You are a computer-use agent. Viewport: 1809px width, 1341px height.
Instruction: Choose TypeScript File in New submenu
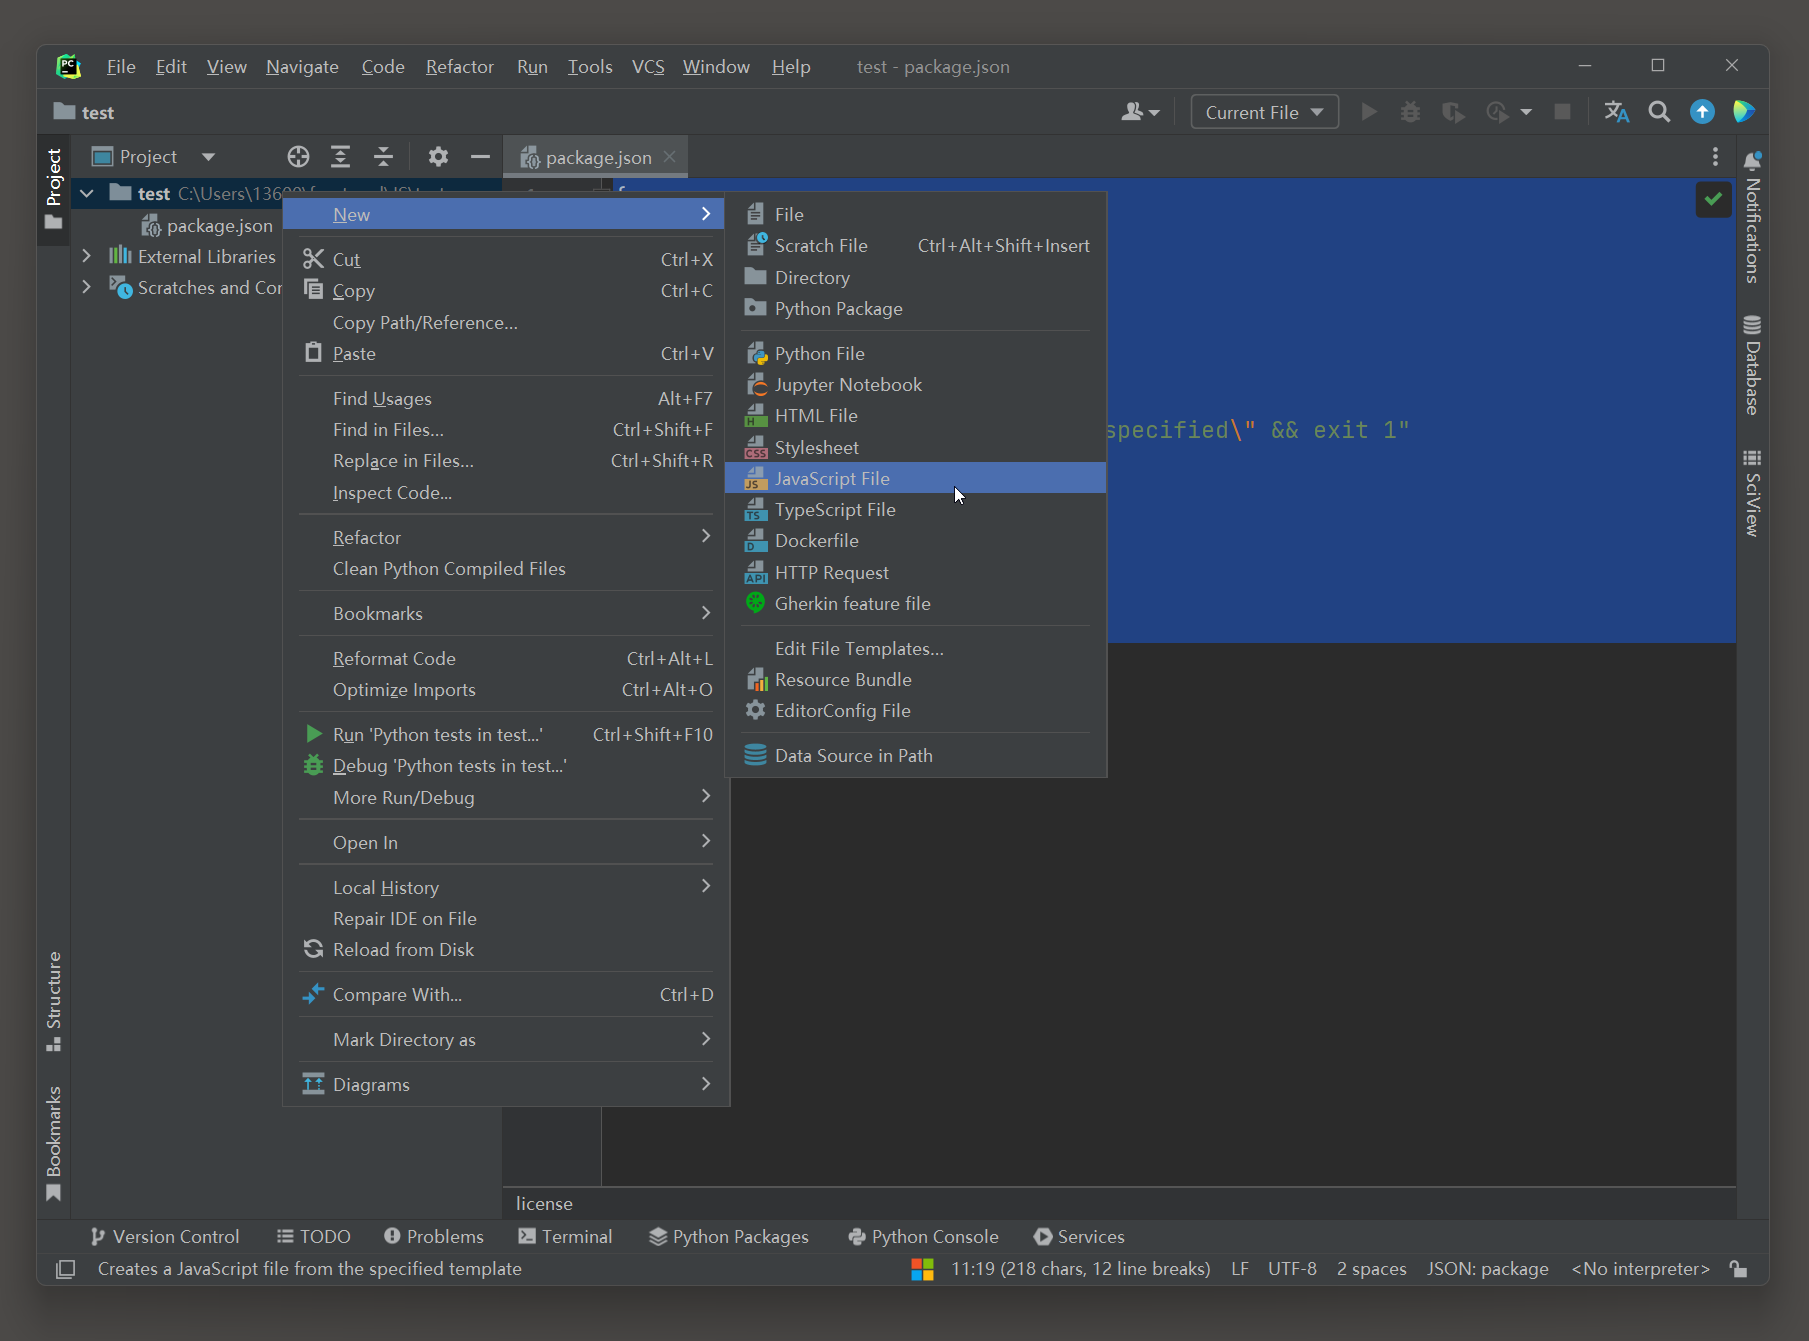[915, 509]
